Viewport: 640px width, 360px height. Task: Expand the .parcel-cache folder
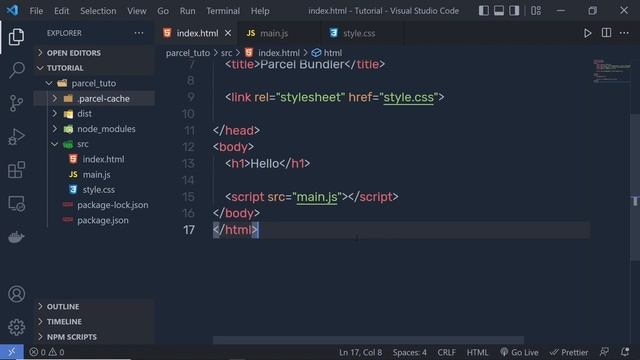94,98
